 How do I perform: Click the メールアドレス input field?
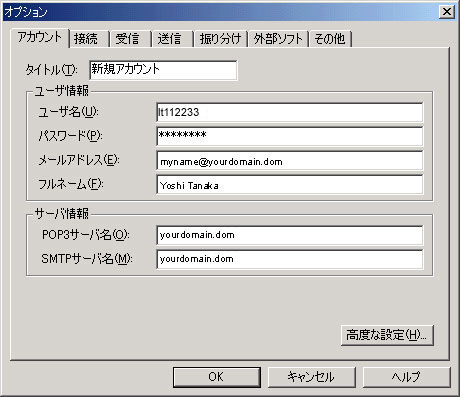tap(290, 160)
